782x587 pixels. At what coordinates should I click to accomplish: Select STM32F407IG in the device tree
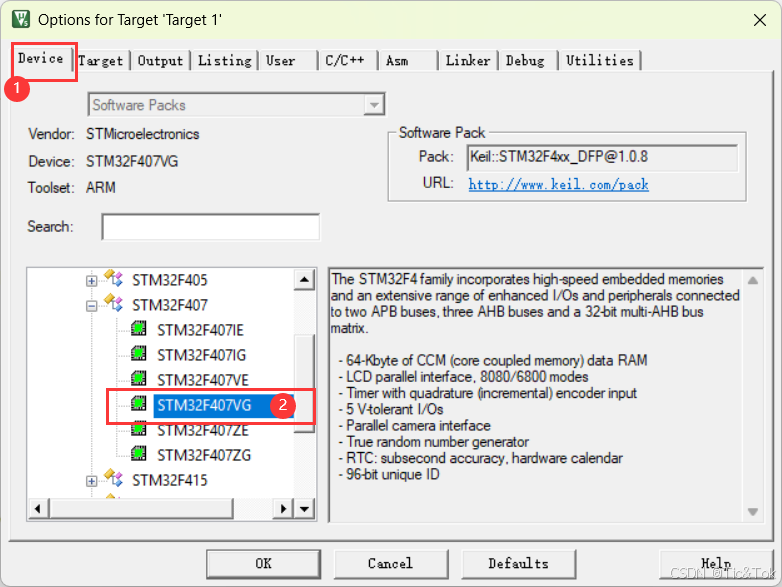click(201, 355)
